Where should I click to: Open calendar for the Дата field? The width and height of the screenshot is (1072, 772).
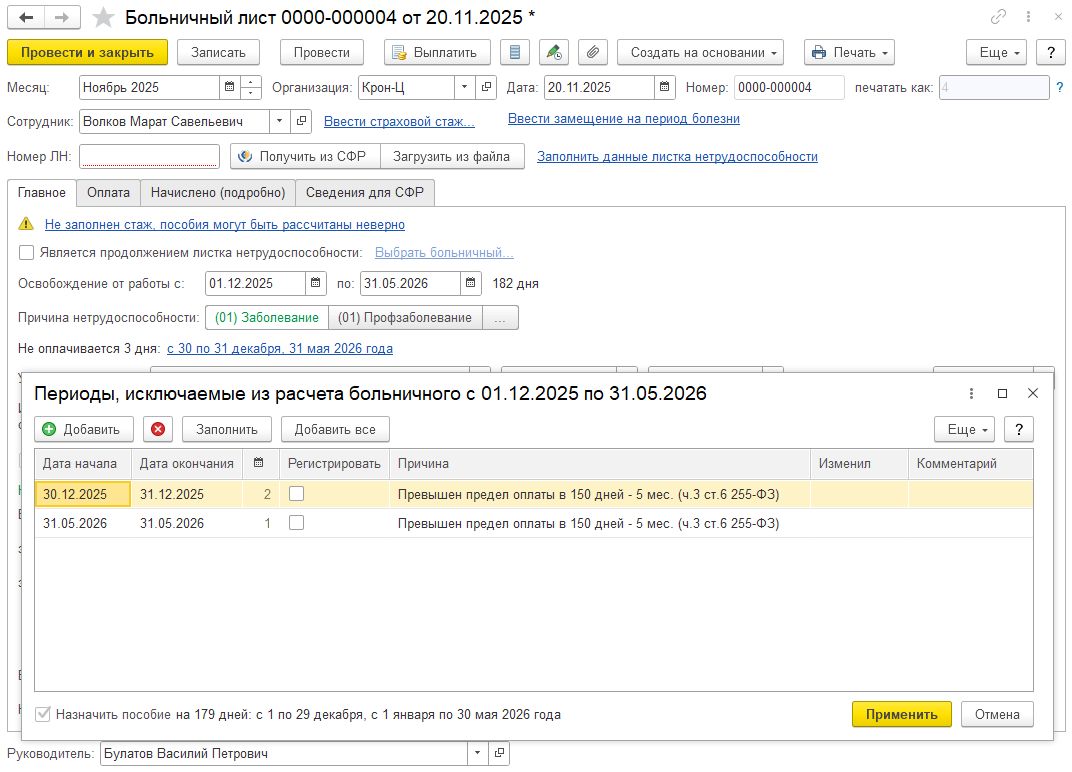pos(665,88)
